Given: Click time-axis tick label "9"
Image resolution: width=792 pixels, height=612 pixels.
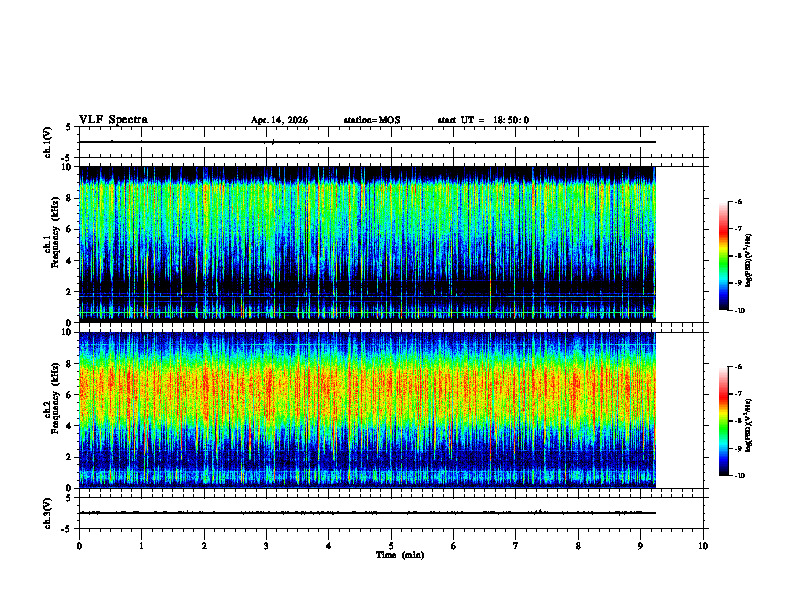Looking at the screenshot, I should [640, 546].
